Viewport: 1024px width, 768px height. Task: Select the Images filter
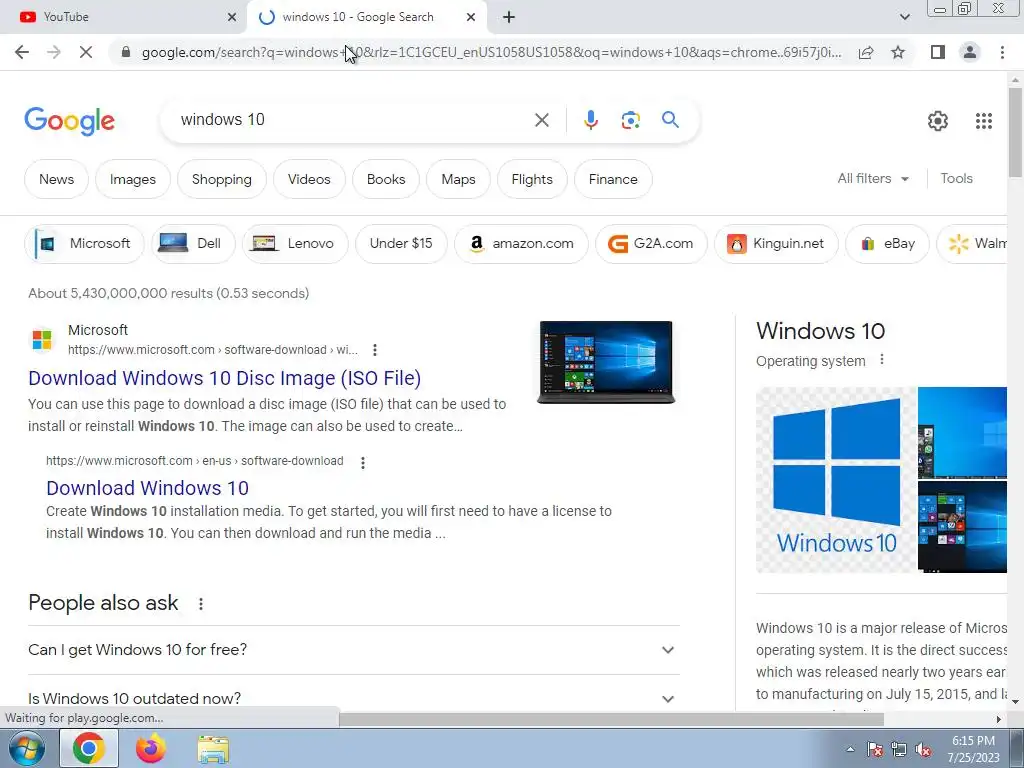tap(133, 179)
